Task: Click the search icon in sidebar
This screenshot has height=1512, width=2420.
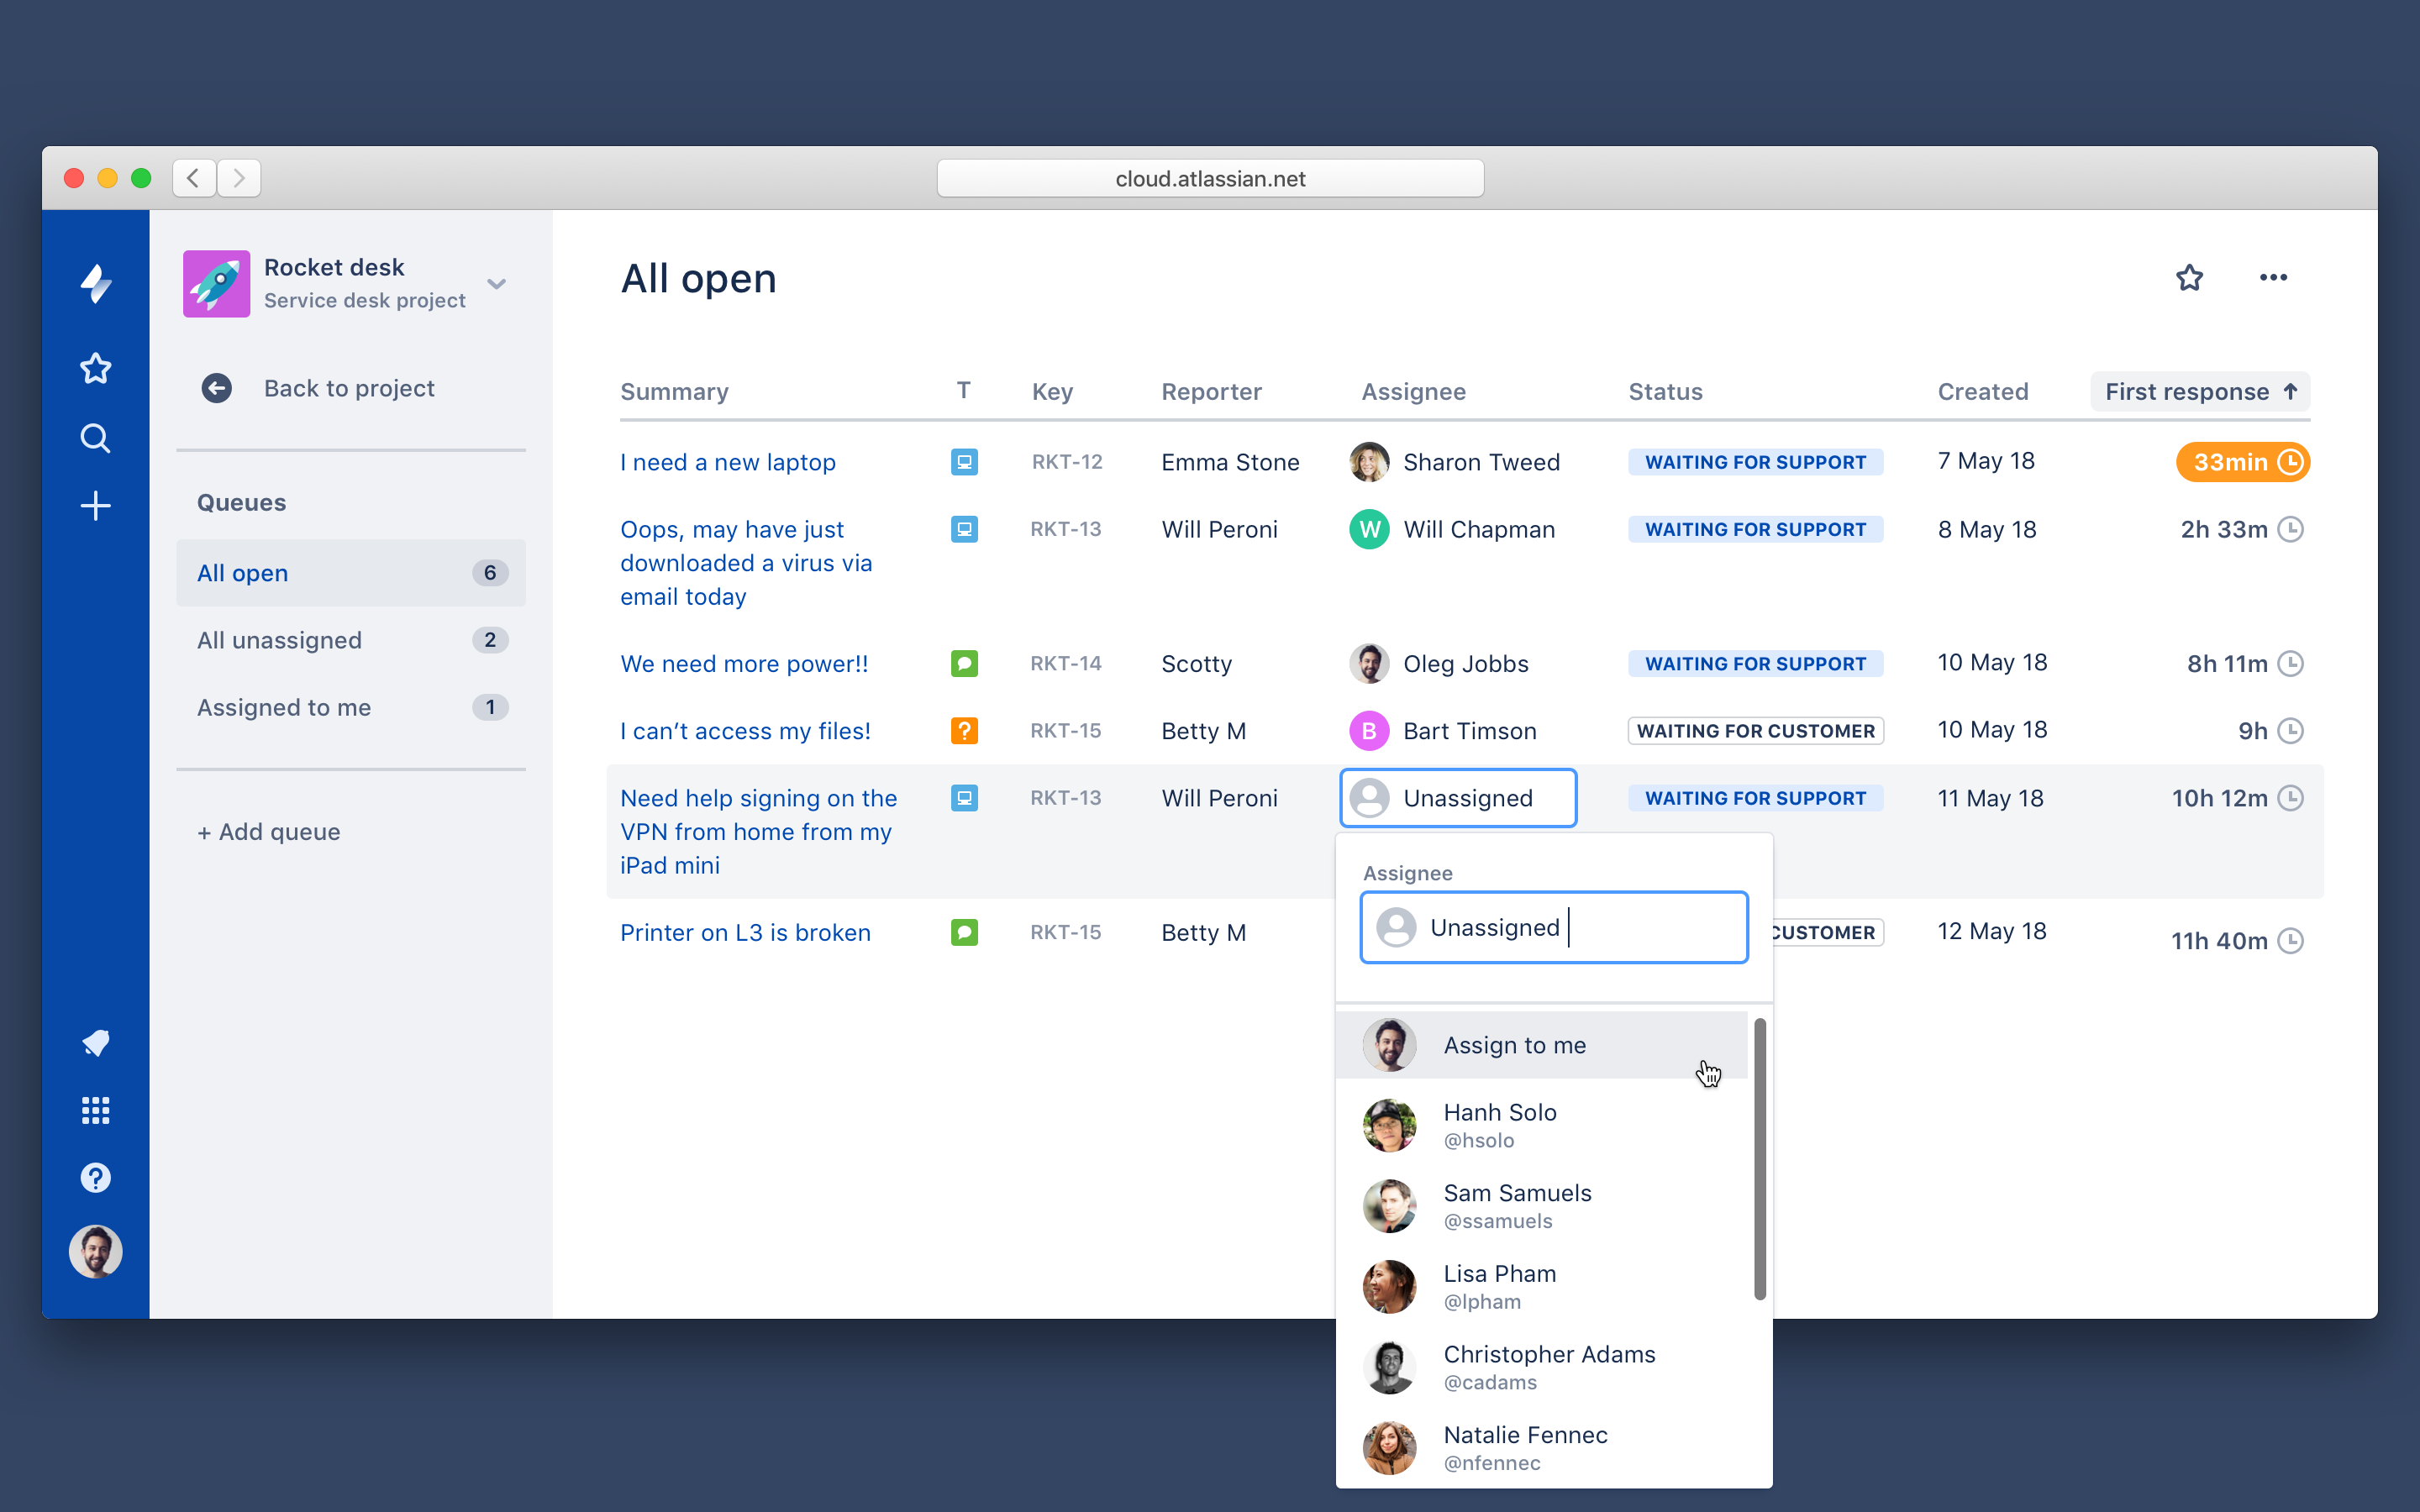Action: tap(95, 438)
